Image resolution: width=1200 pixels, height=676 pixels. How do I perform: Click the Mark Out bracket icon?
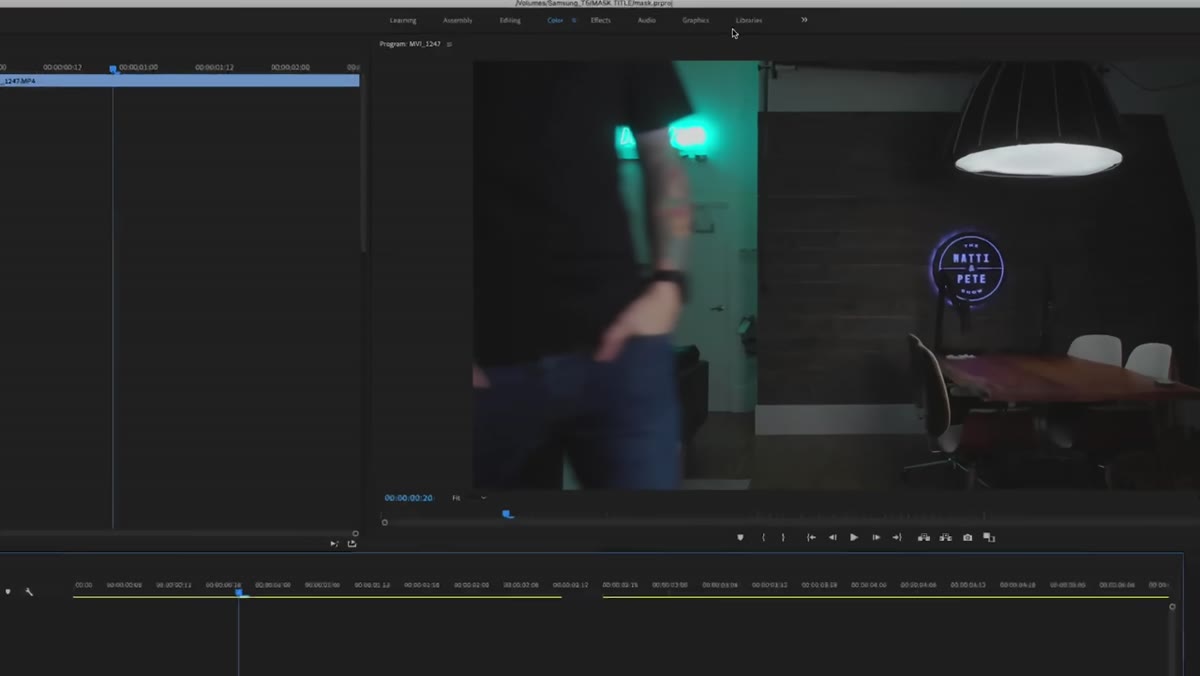(783, 537)
